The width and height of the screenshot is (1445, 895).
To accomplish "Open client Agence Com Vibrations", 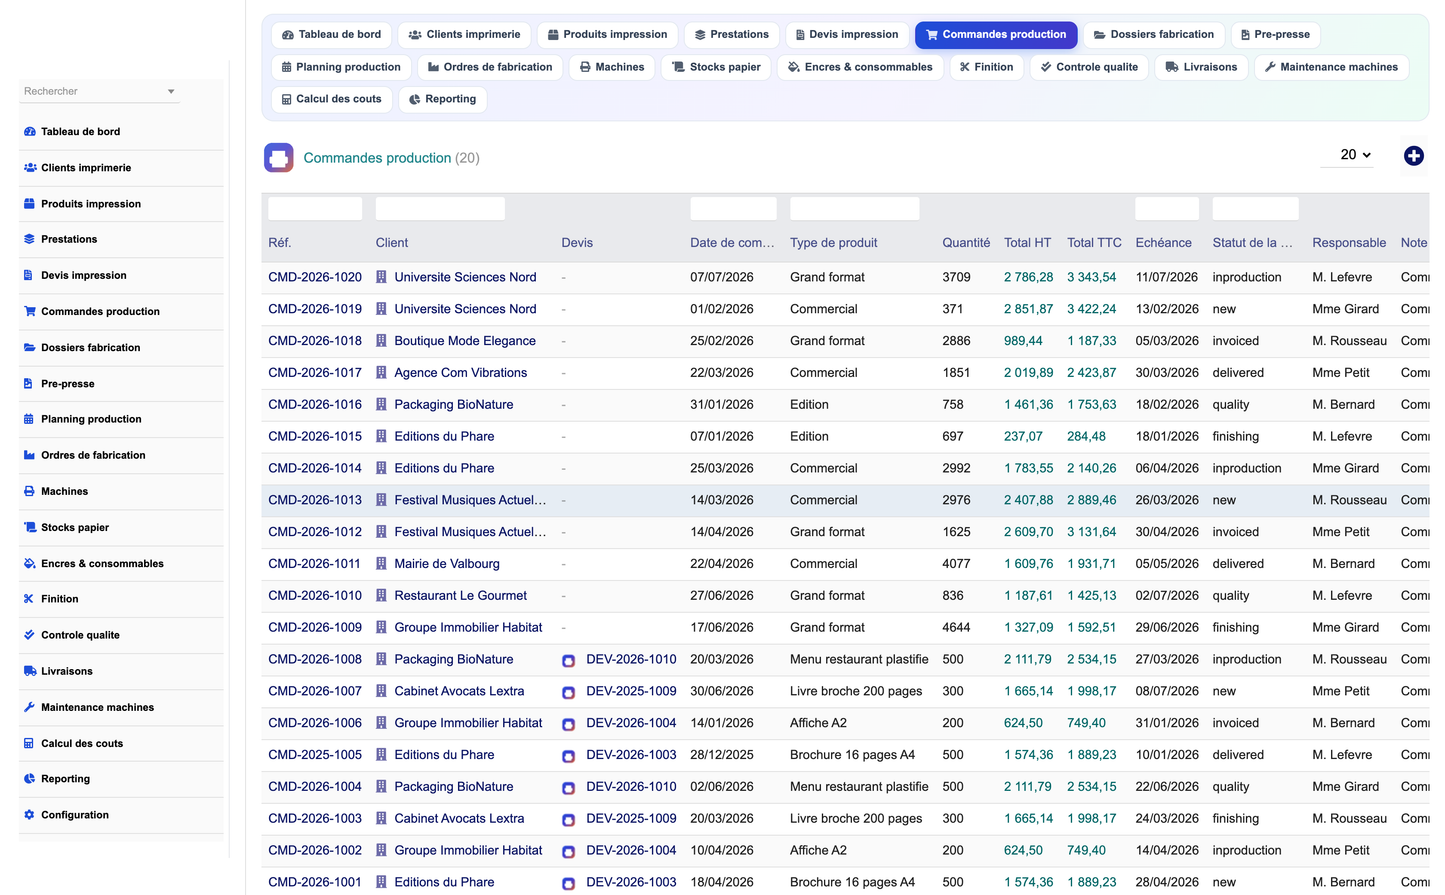I will coord(460,373).
